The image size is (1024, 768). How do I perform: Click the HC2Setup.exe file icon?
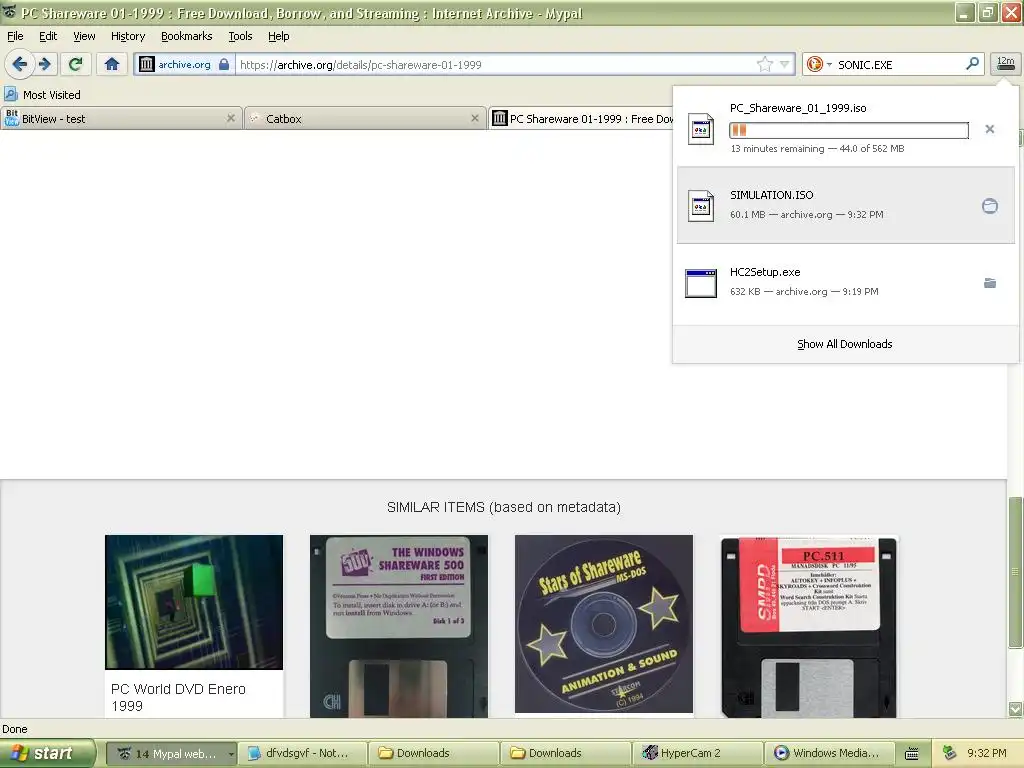tap(701, 283)
